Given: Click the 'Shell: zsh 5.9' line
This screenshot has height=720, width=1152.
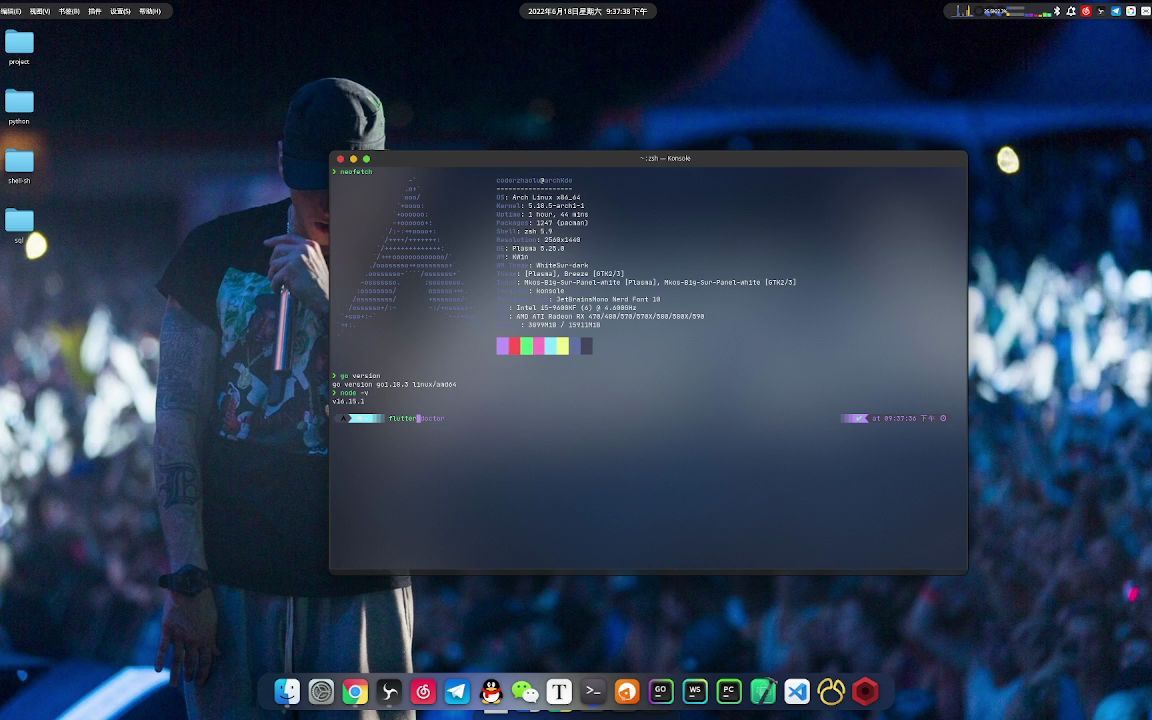Looking at the screenshot, I should pos(524,231).
